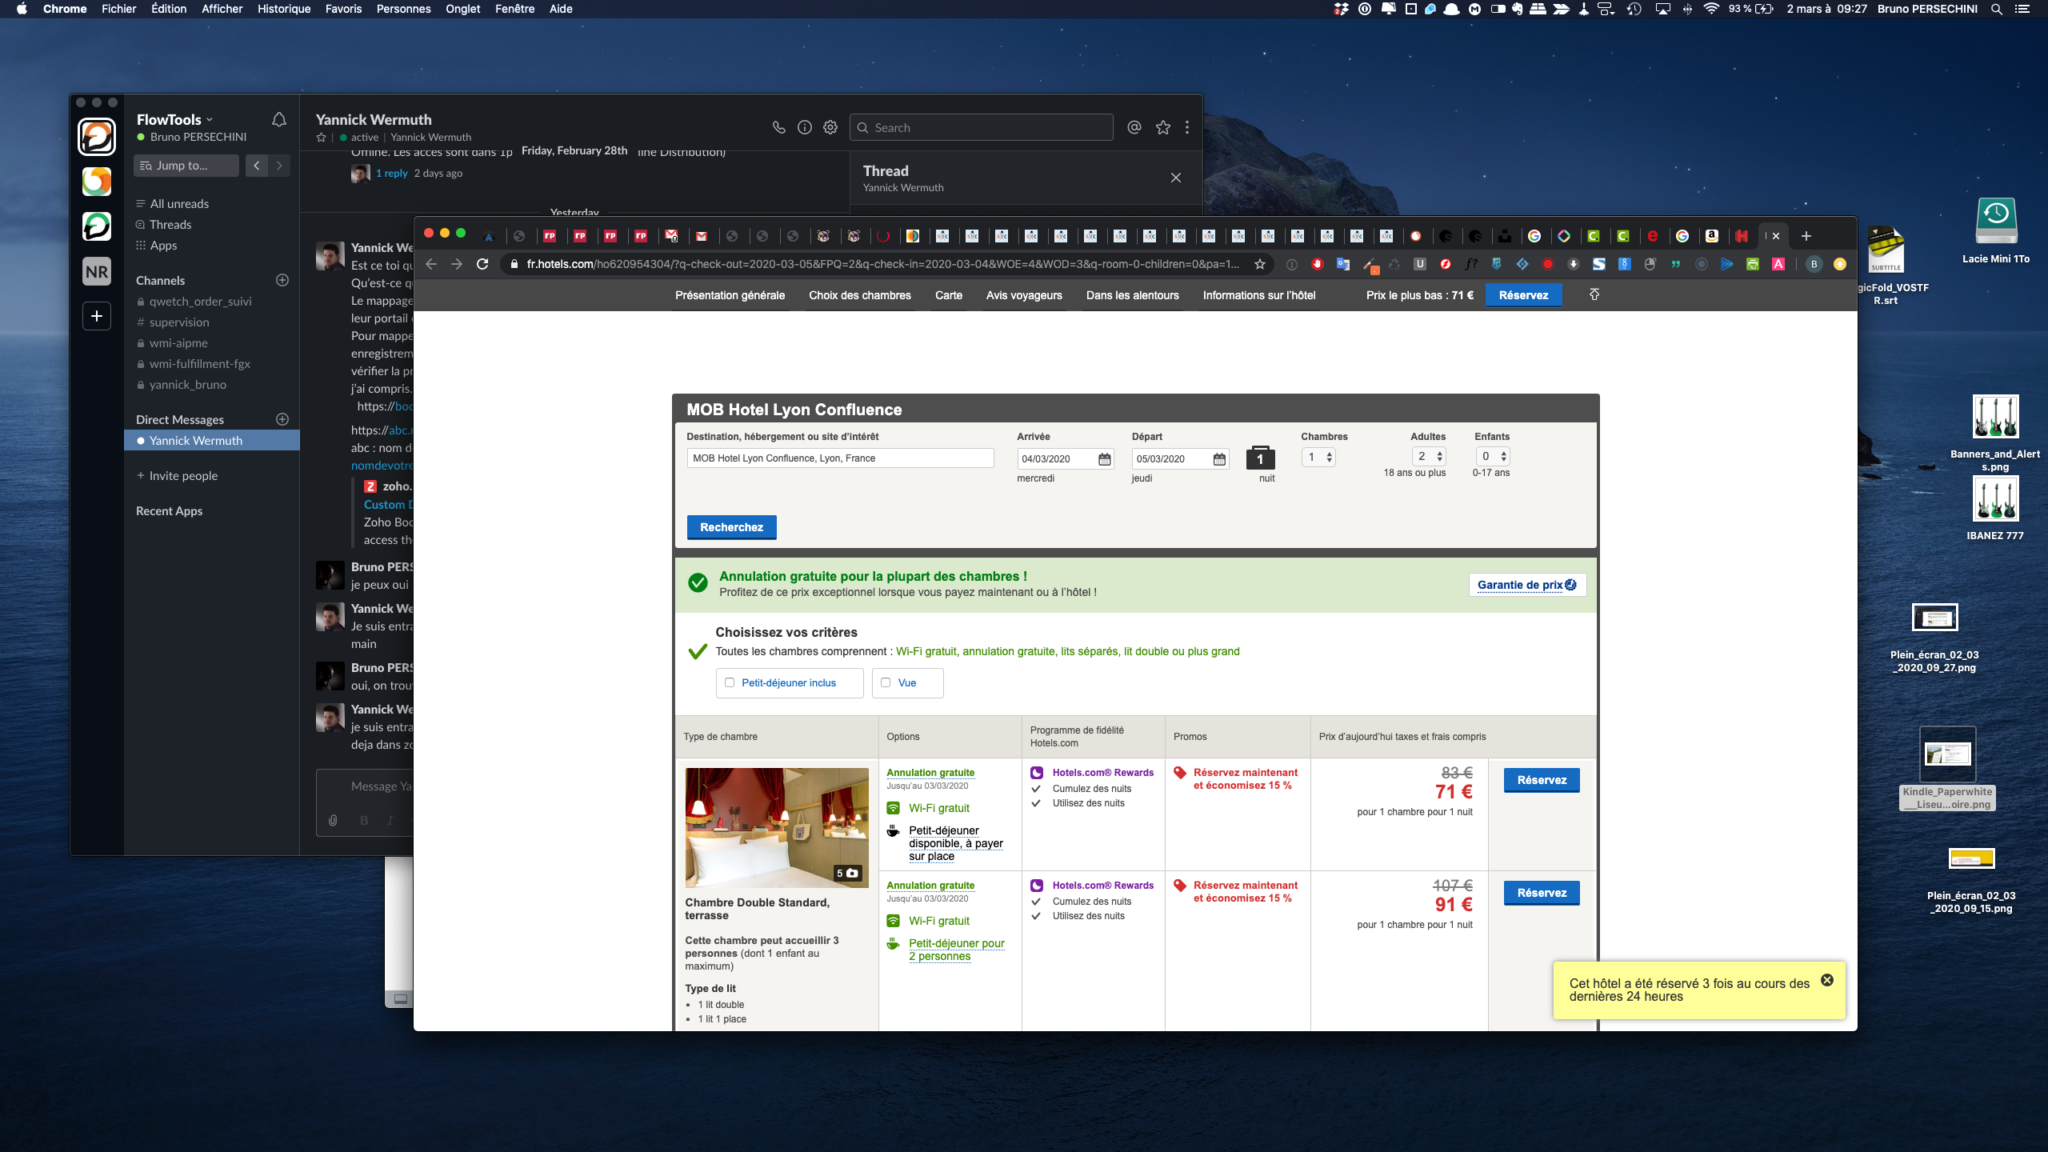Enable the Vue filter checkbox
Screen dimensions: 2048x1152
(x=886, y=683)
